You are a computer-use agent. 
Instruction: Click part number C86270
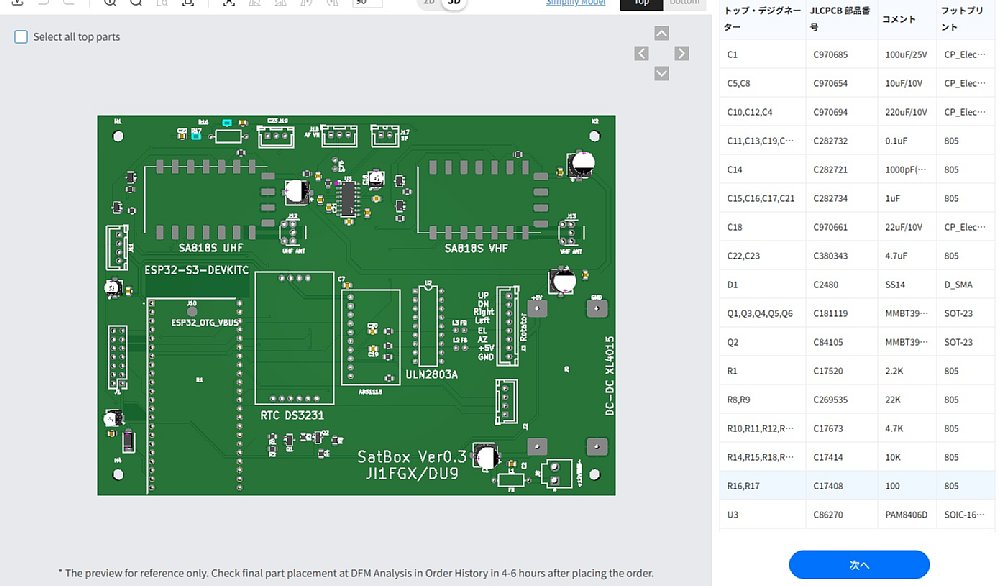pos(828,515)
